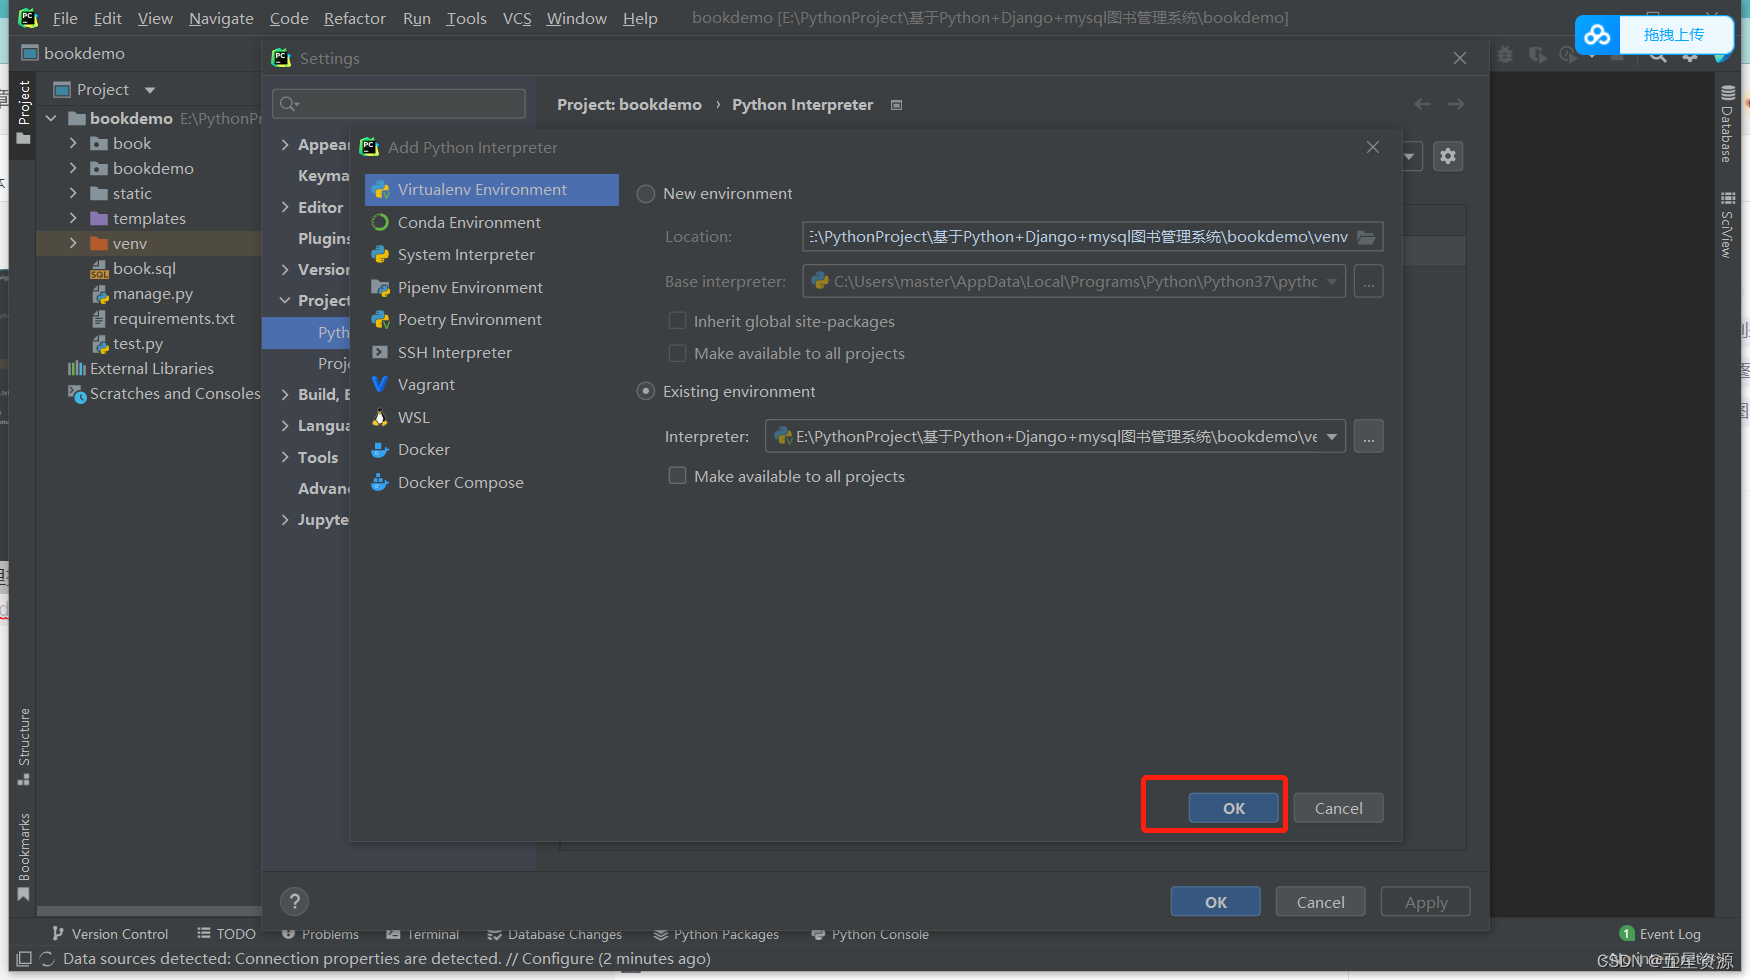
Task: Click the cloud upload 拖拽上传 widget
Action: [1655, 35]
